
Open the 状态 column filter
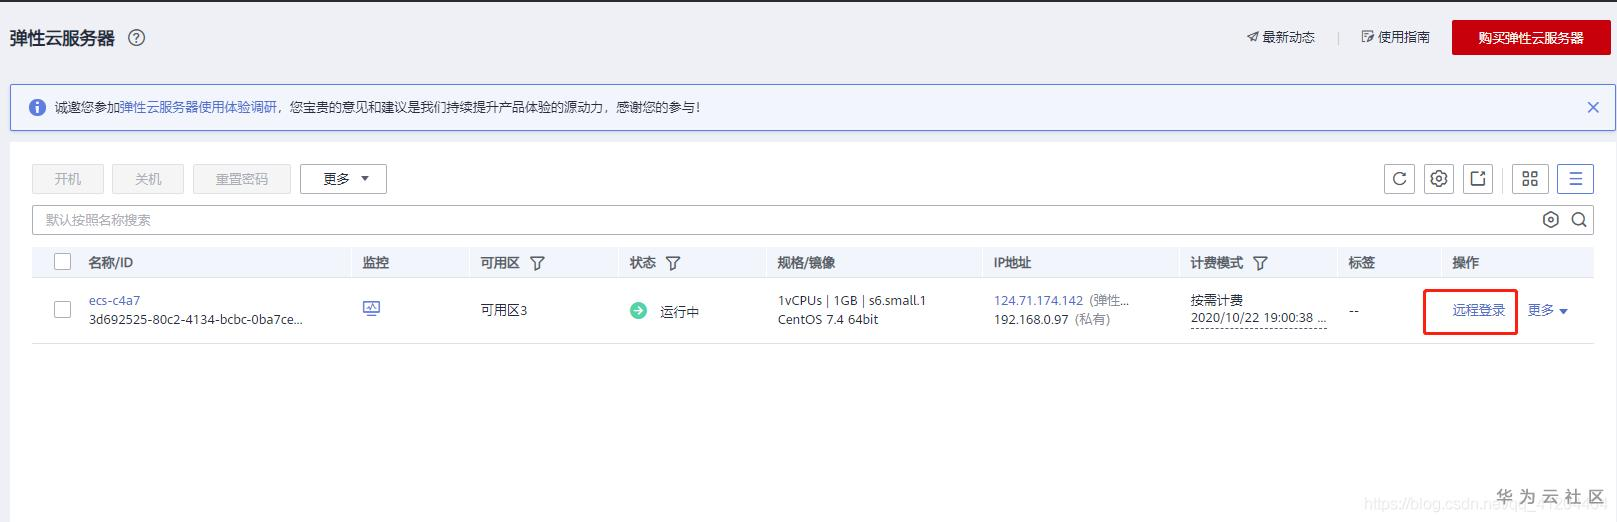(x=673, y=263)
